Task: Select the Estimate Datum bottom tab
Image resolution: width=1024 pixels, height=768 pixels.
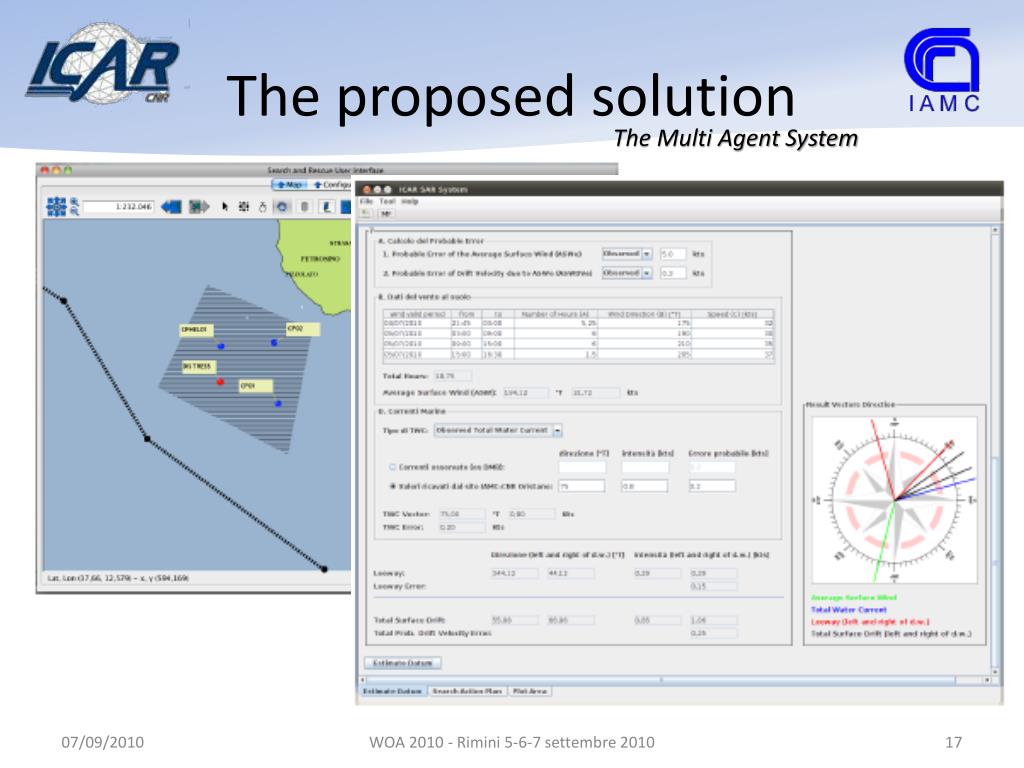Action: [x=392, y=691]
